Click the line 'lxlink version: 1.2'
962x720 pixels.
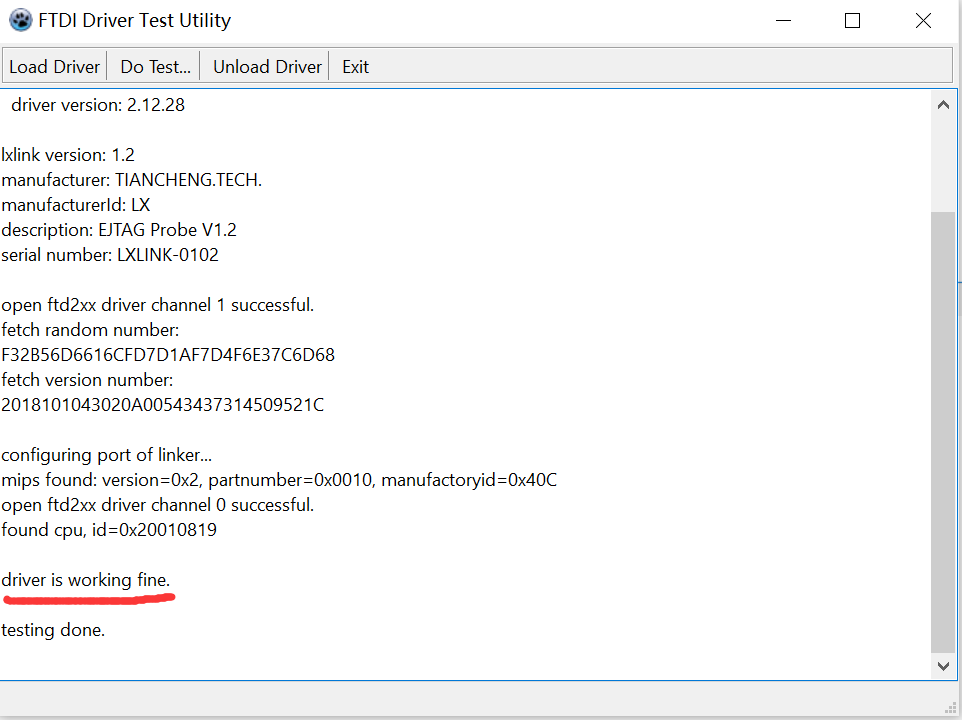point(68,155)
